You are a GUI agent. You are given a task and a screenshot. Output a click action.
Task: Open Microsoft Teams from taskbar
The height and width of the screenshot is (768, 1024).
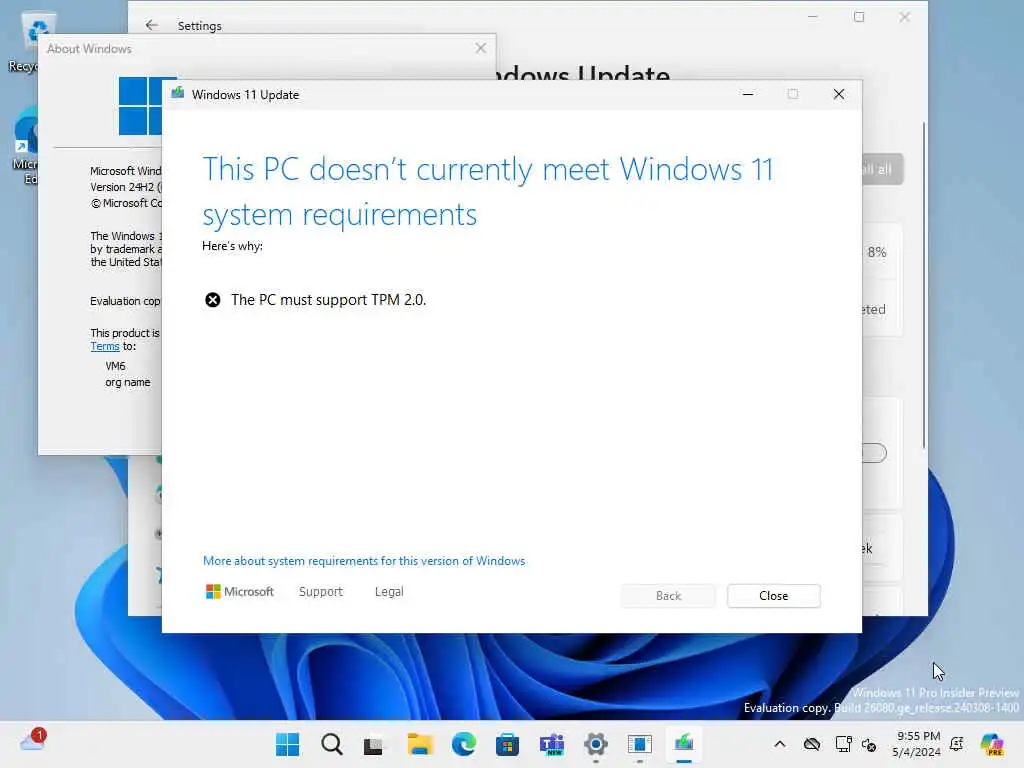coord(552,744)
